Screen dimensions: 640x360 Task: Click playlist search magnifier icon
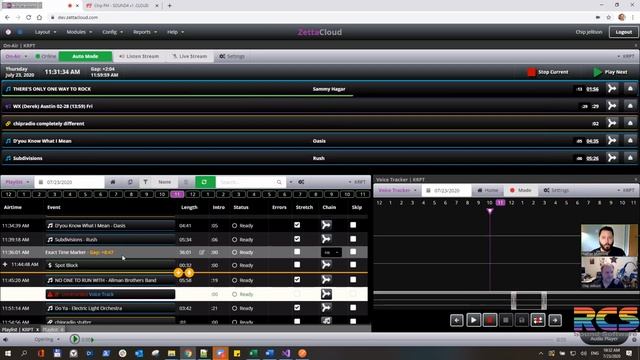(279, 182)
